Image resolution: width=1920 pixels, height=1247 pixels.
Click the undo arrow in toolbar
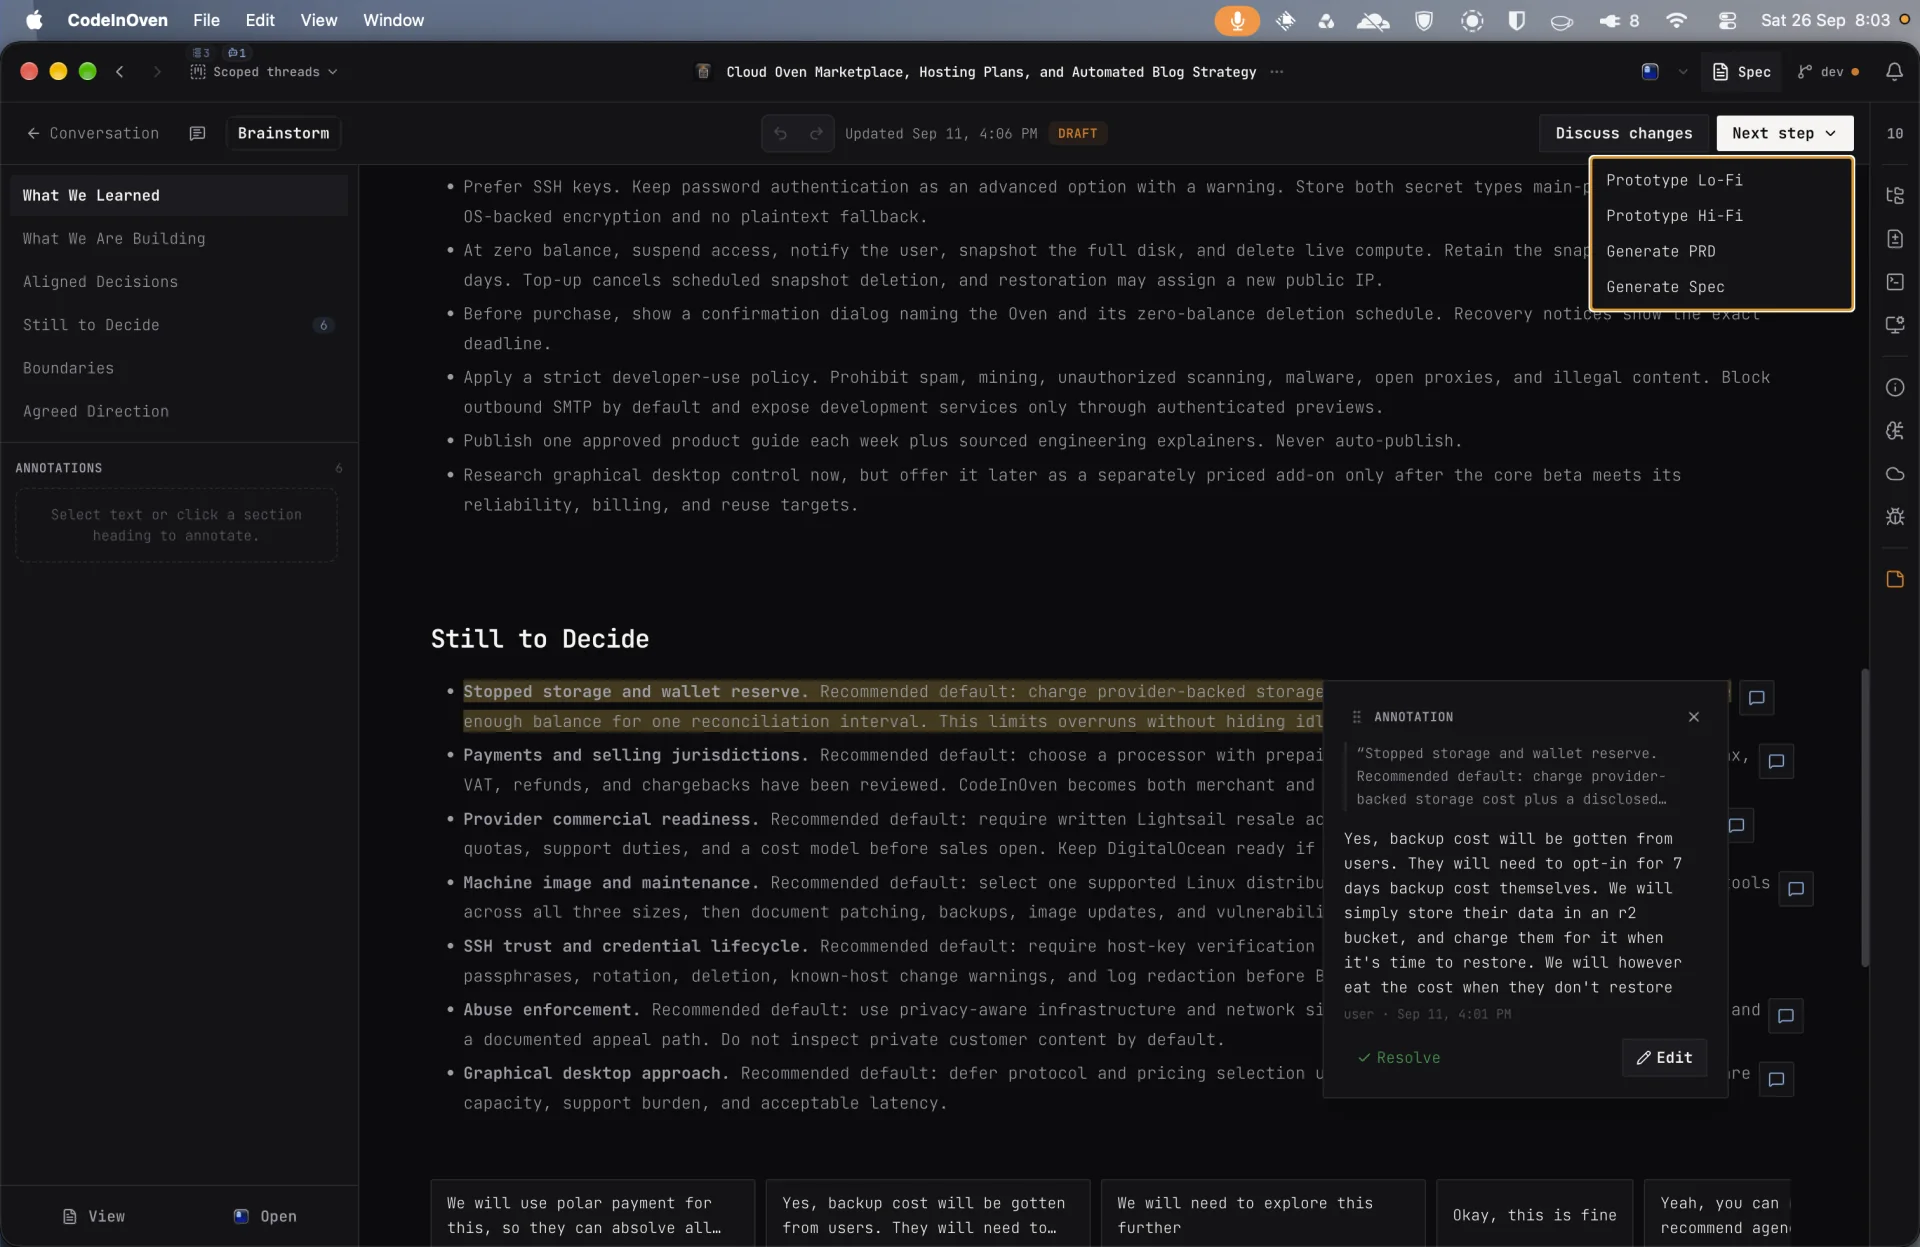coord(781,133)
